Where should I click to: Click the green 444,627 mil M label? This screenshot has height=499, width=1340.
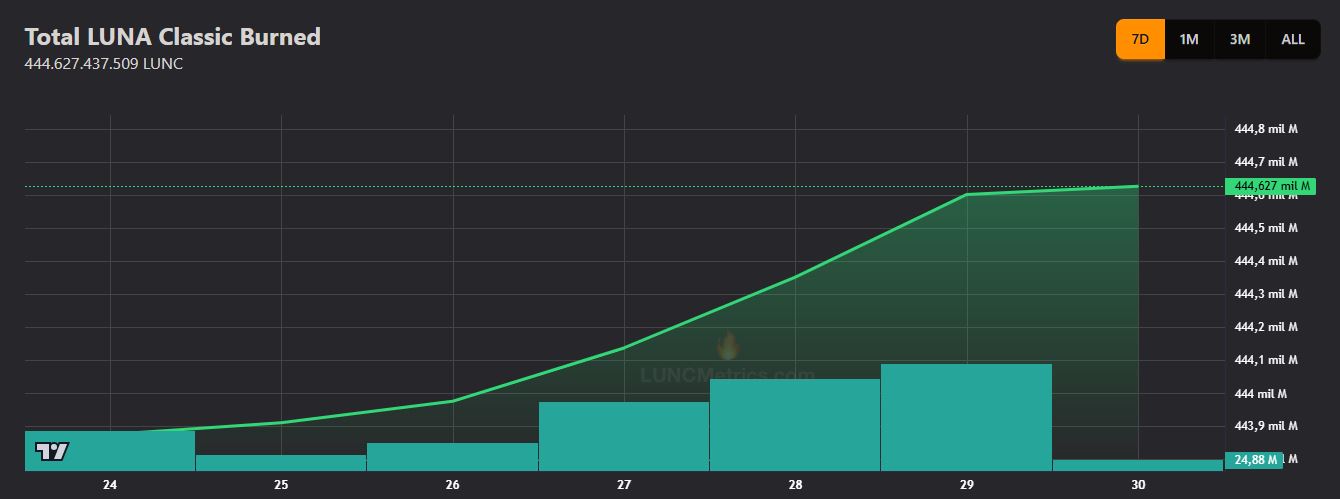[x=1270, y=186]
